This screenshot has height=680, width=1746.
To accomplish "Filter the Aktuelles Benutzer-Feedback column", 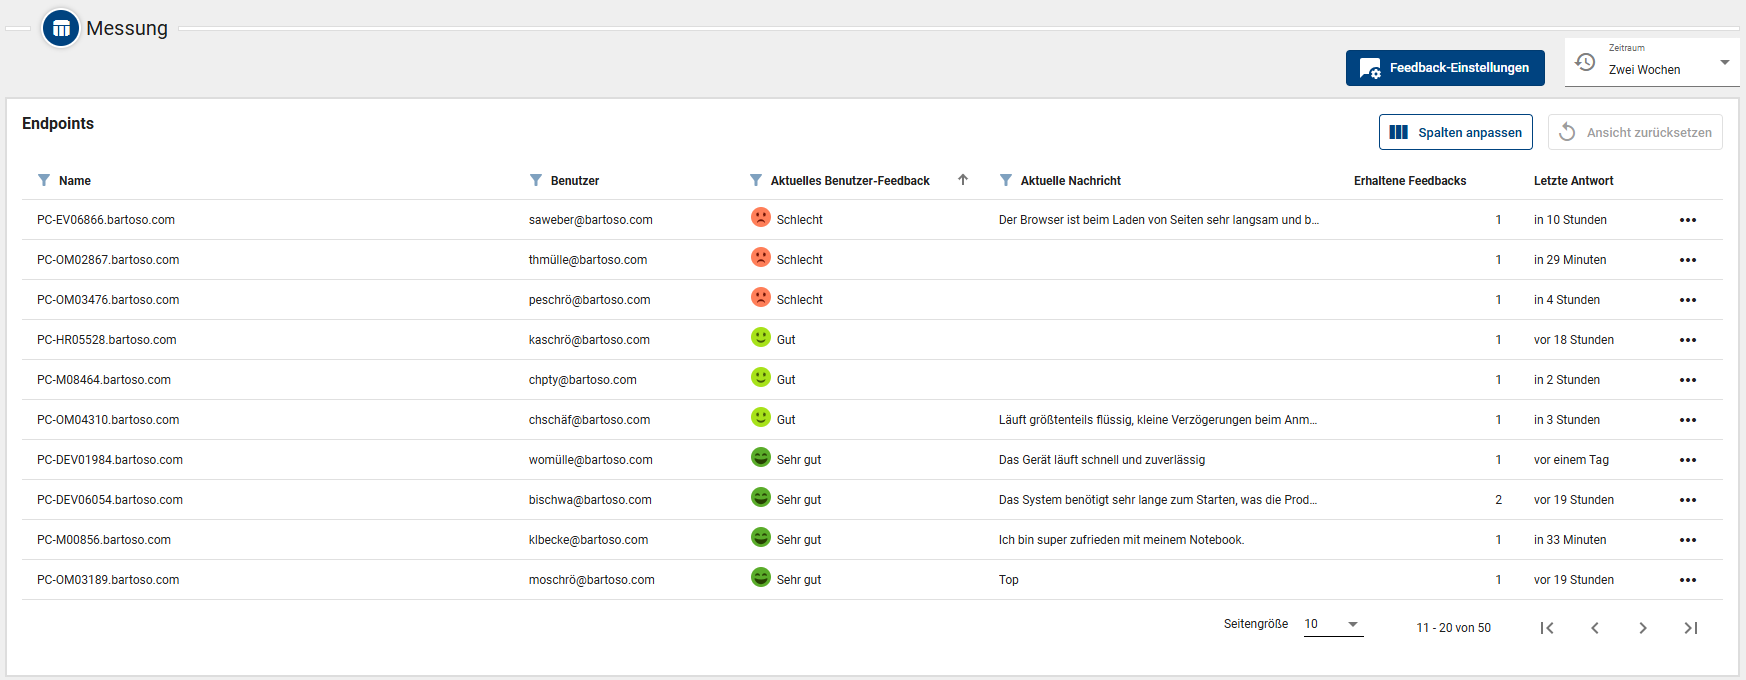I will coord(756,181).
